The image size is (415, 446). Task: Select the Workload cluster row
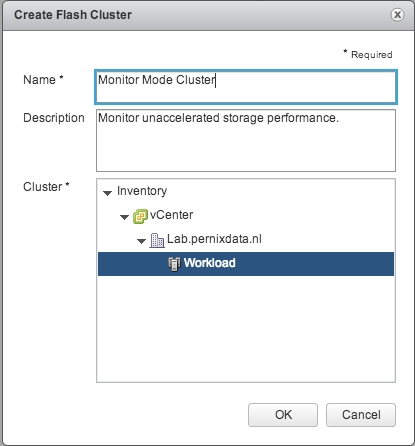coord(246,264)
